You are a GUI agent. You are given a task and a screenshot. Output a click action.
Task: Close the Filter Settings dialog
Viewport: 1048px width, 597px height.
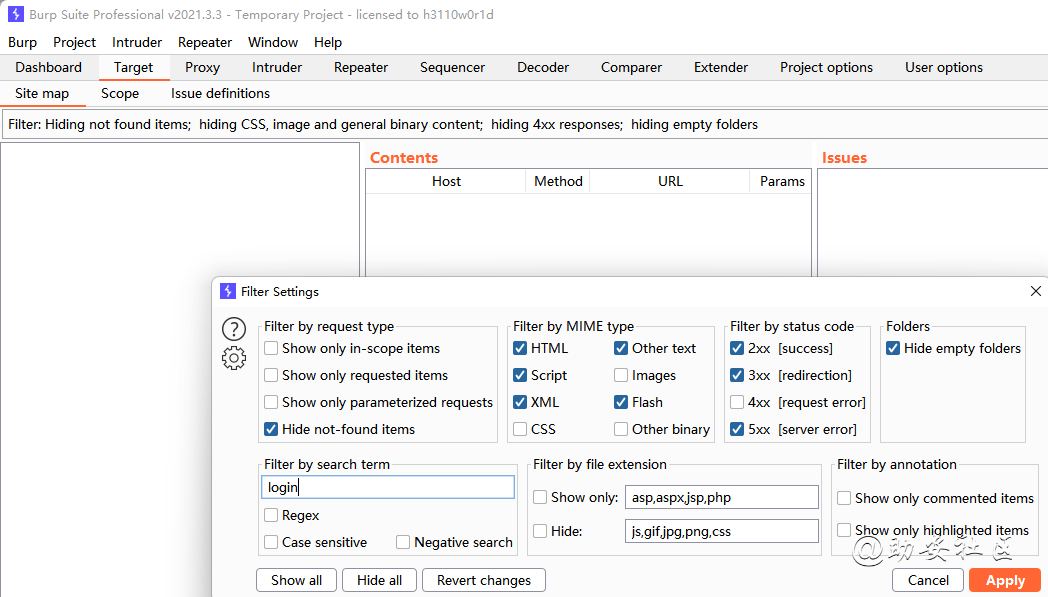[x=1035, y=291]
